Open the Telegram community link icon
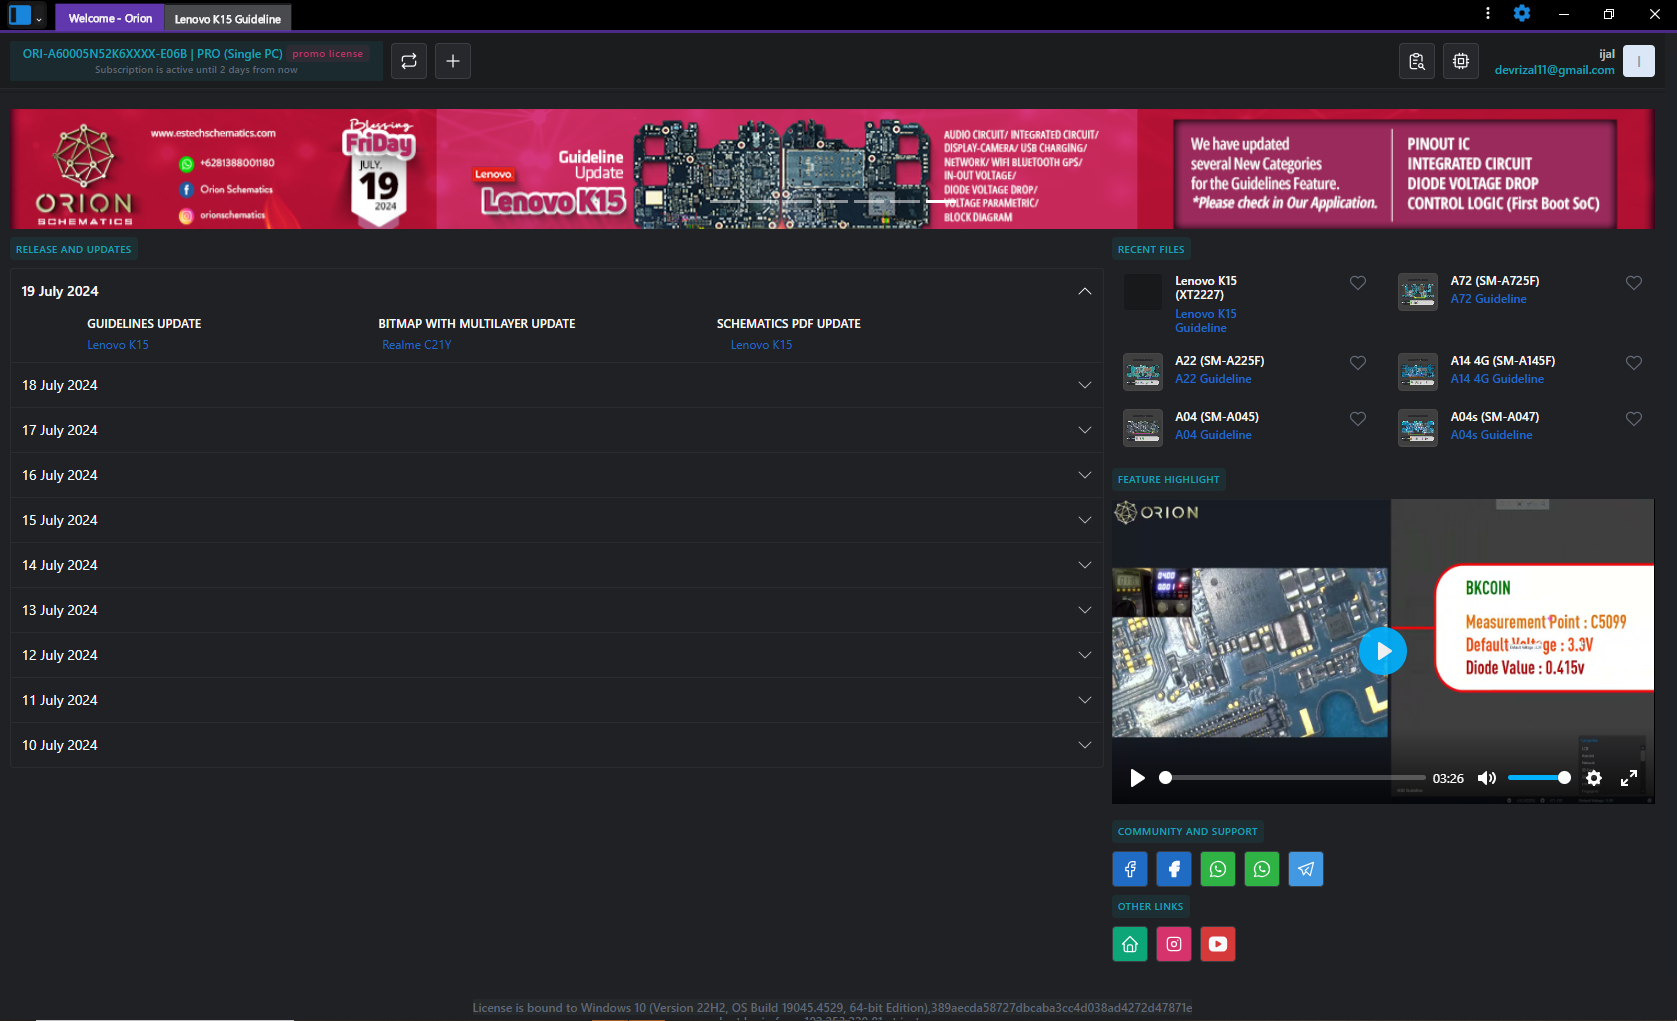 pyautogui.click(x=1306, y=869)
